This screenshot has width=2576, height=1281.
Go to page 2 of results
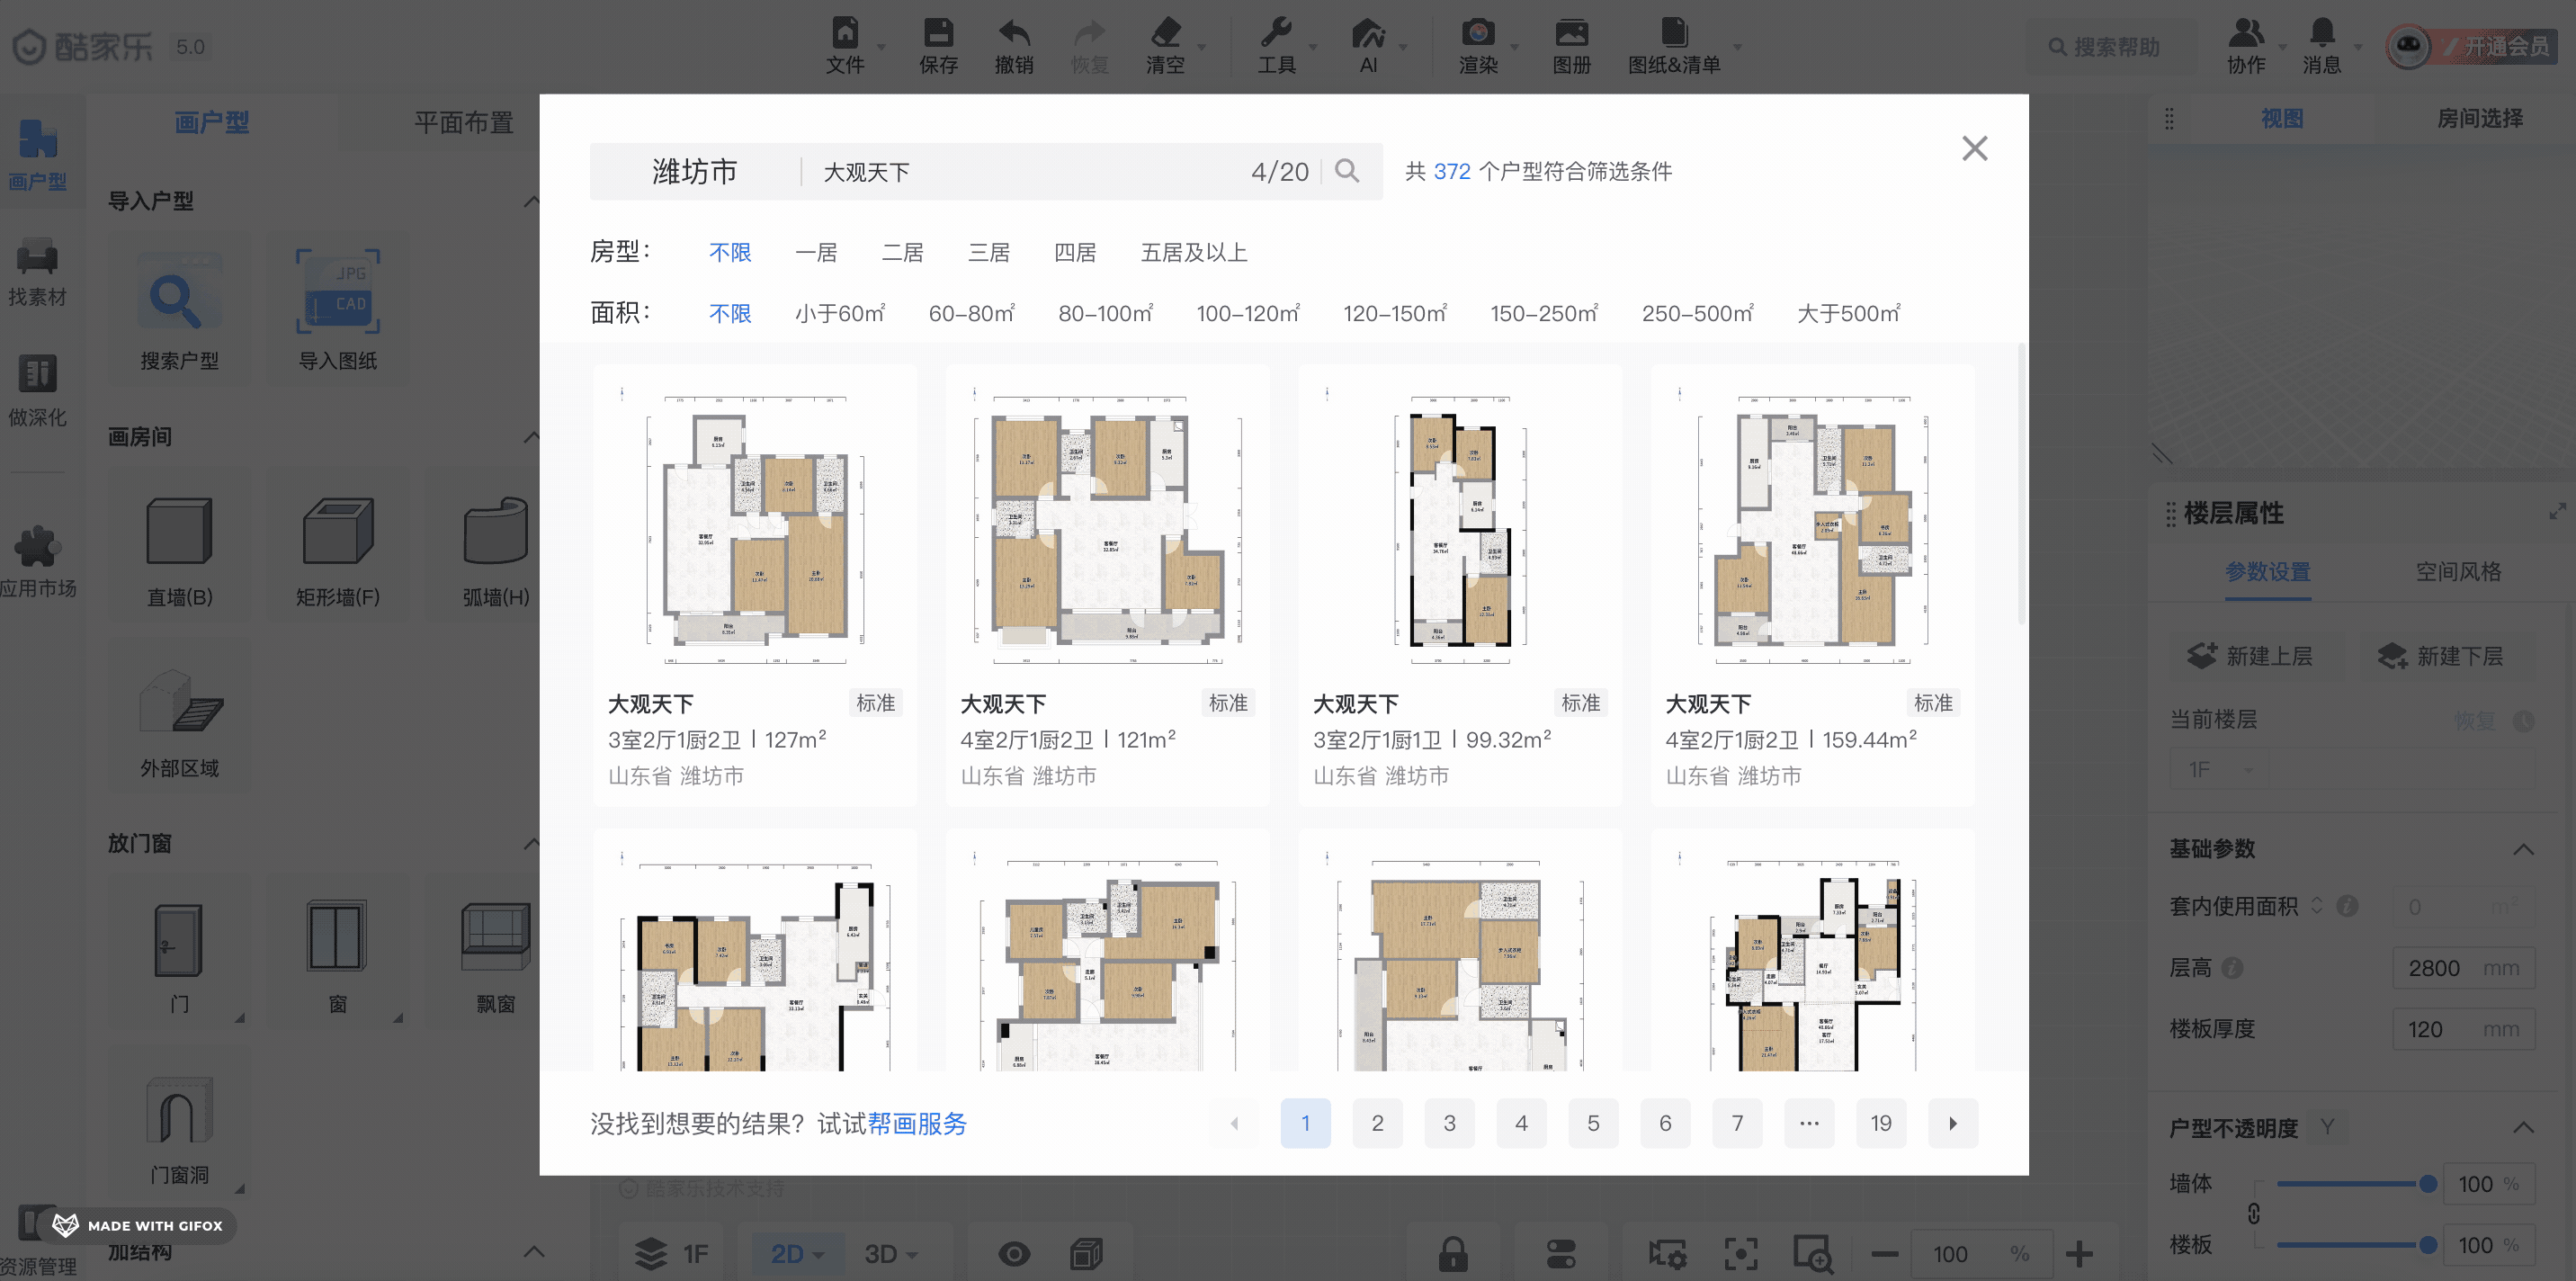(x=1377, y=1123)
